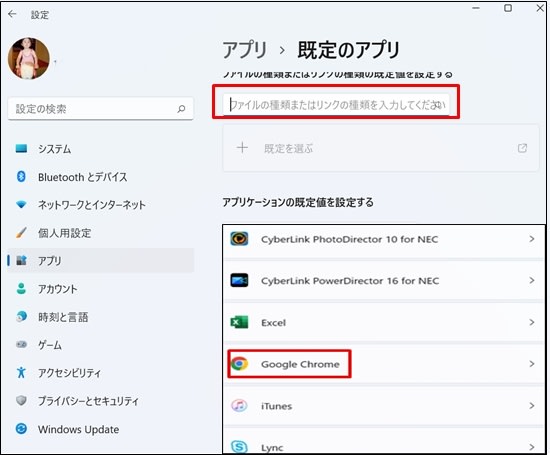Maximize the 設定 window
The width and height of the screenshot is (550, 455).
tap(508, 8)
